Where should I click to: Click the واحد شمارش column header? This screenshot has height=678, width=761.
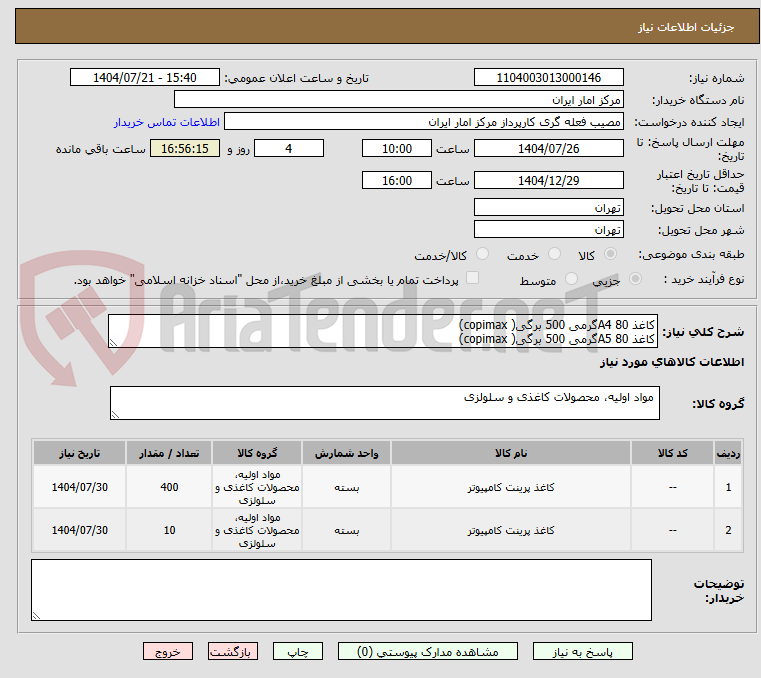pos(347,453)
